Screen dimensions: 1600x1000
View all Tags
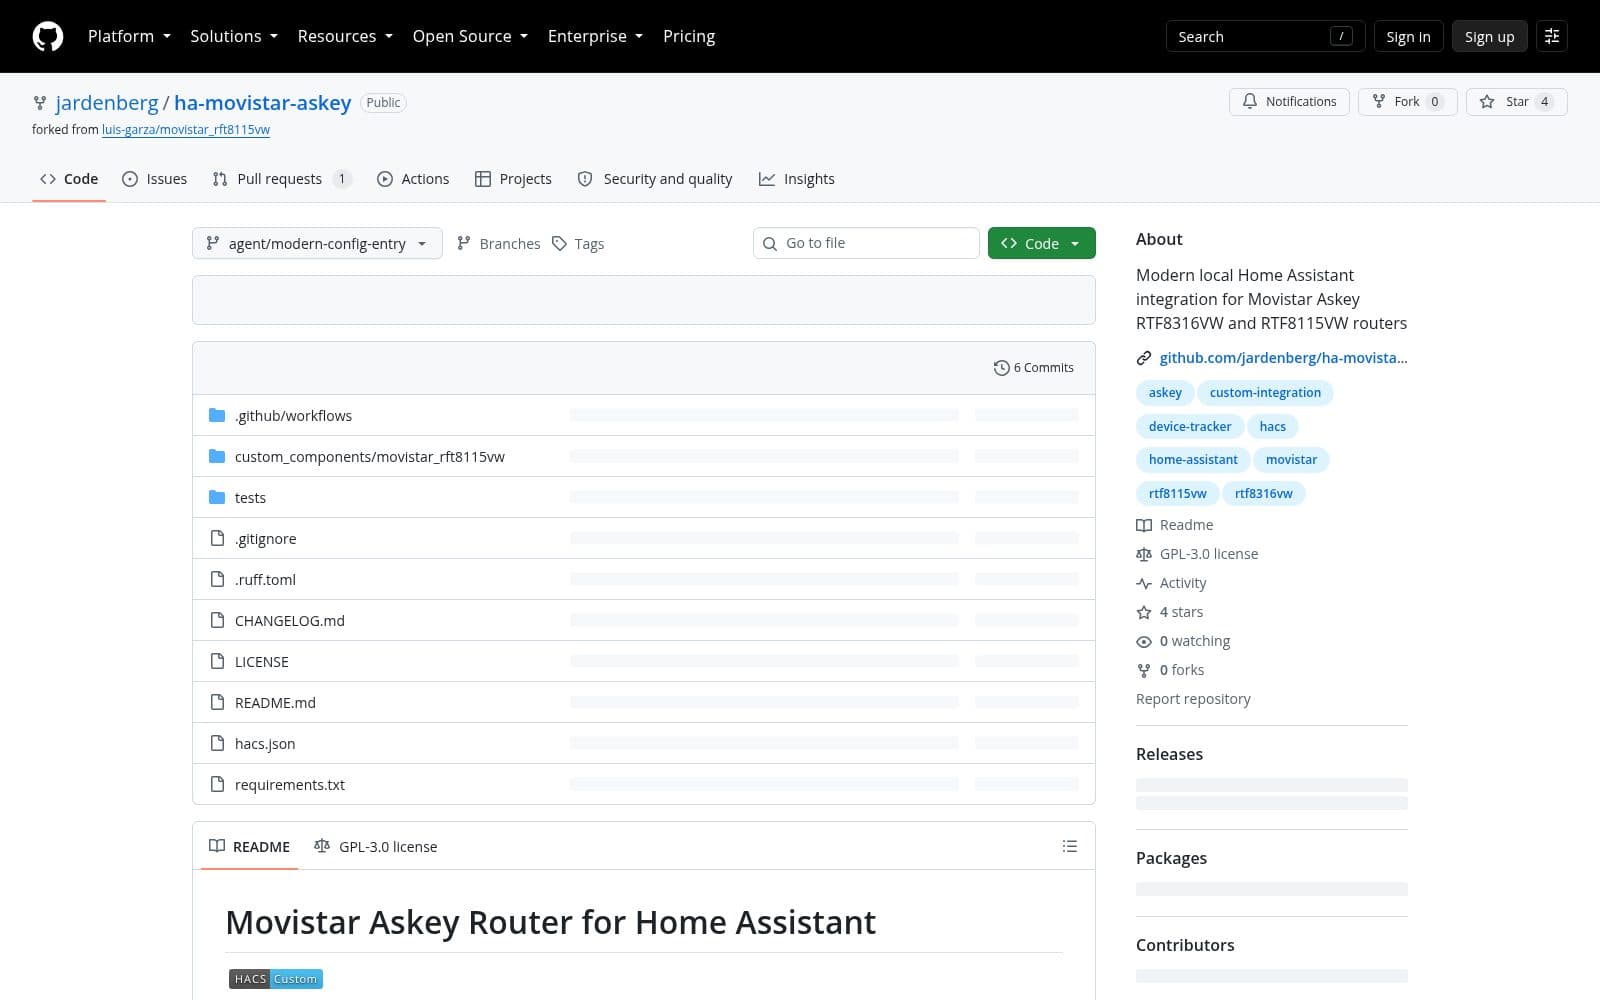[x=578, y=244]
